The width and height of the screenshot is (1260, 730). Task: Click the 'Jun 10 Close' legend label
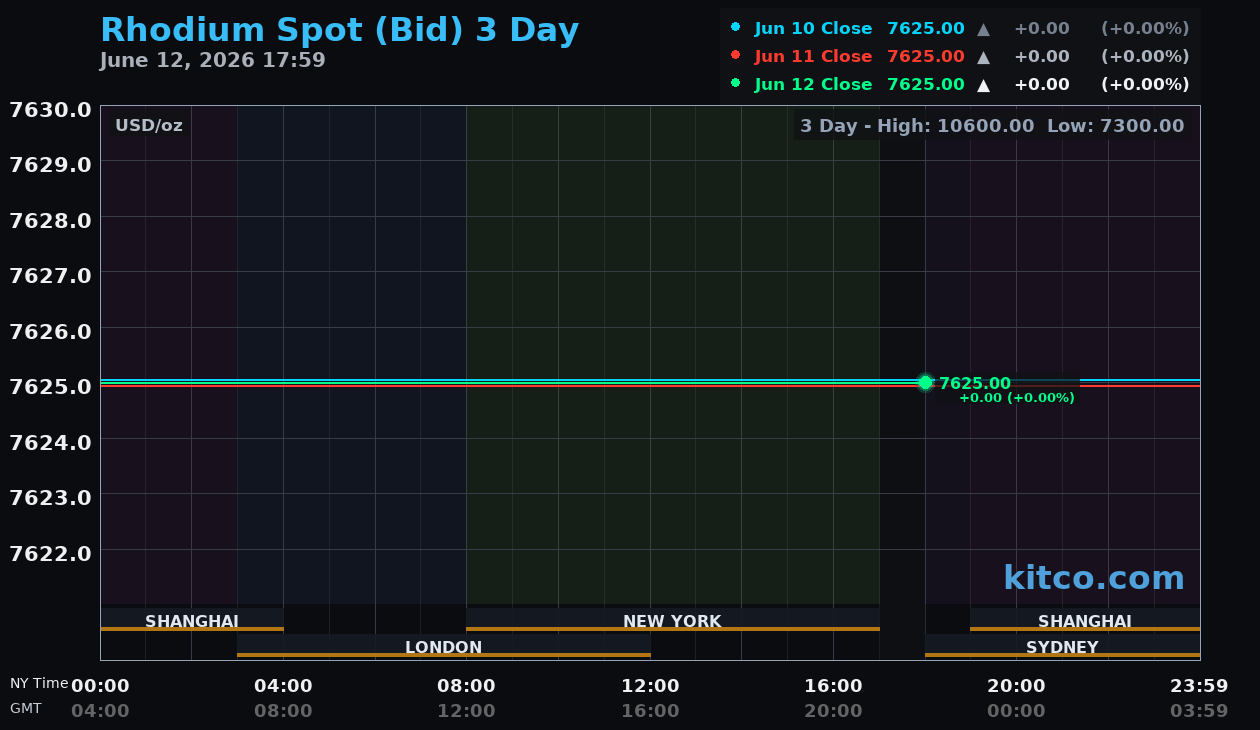(x=813, y=29)
